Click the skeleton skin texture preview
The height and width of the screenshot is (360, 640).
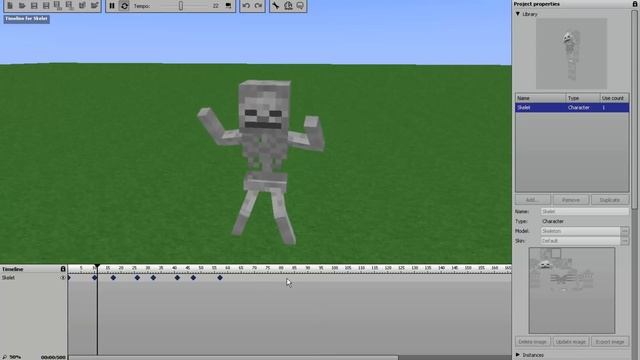pyautogui.click(x=572, y=291)
